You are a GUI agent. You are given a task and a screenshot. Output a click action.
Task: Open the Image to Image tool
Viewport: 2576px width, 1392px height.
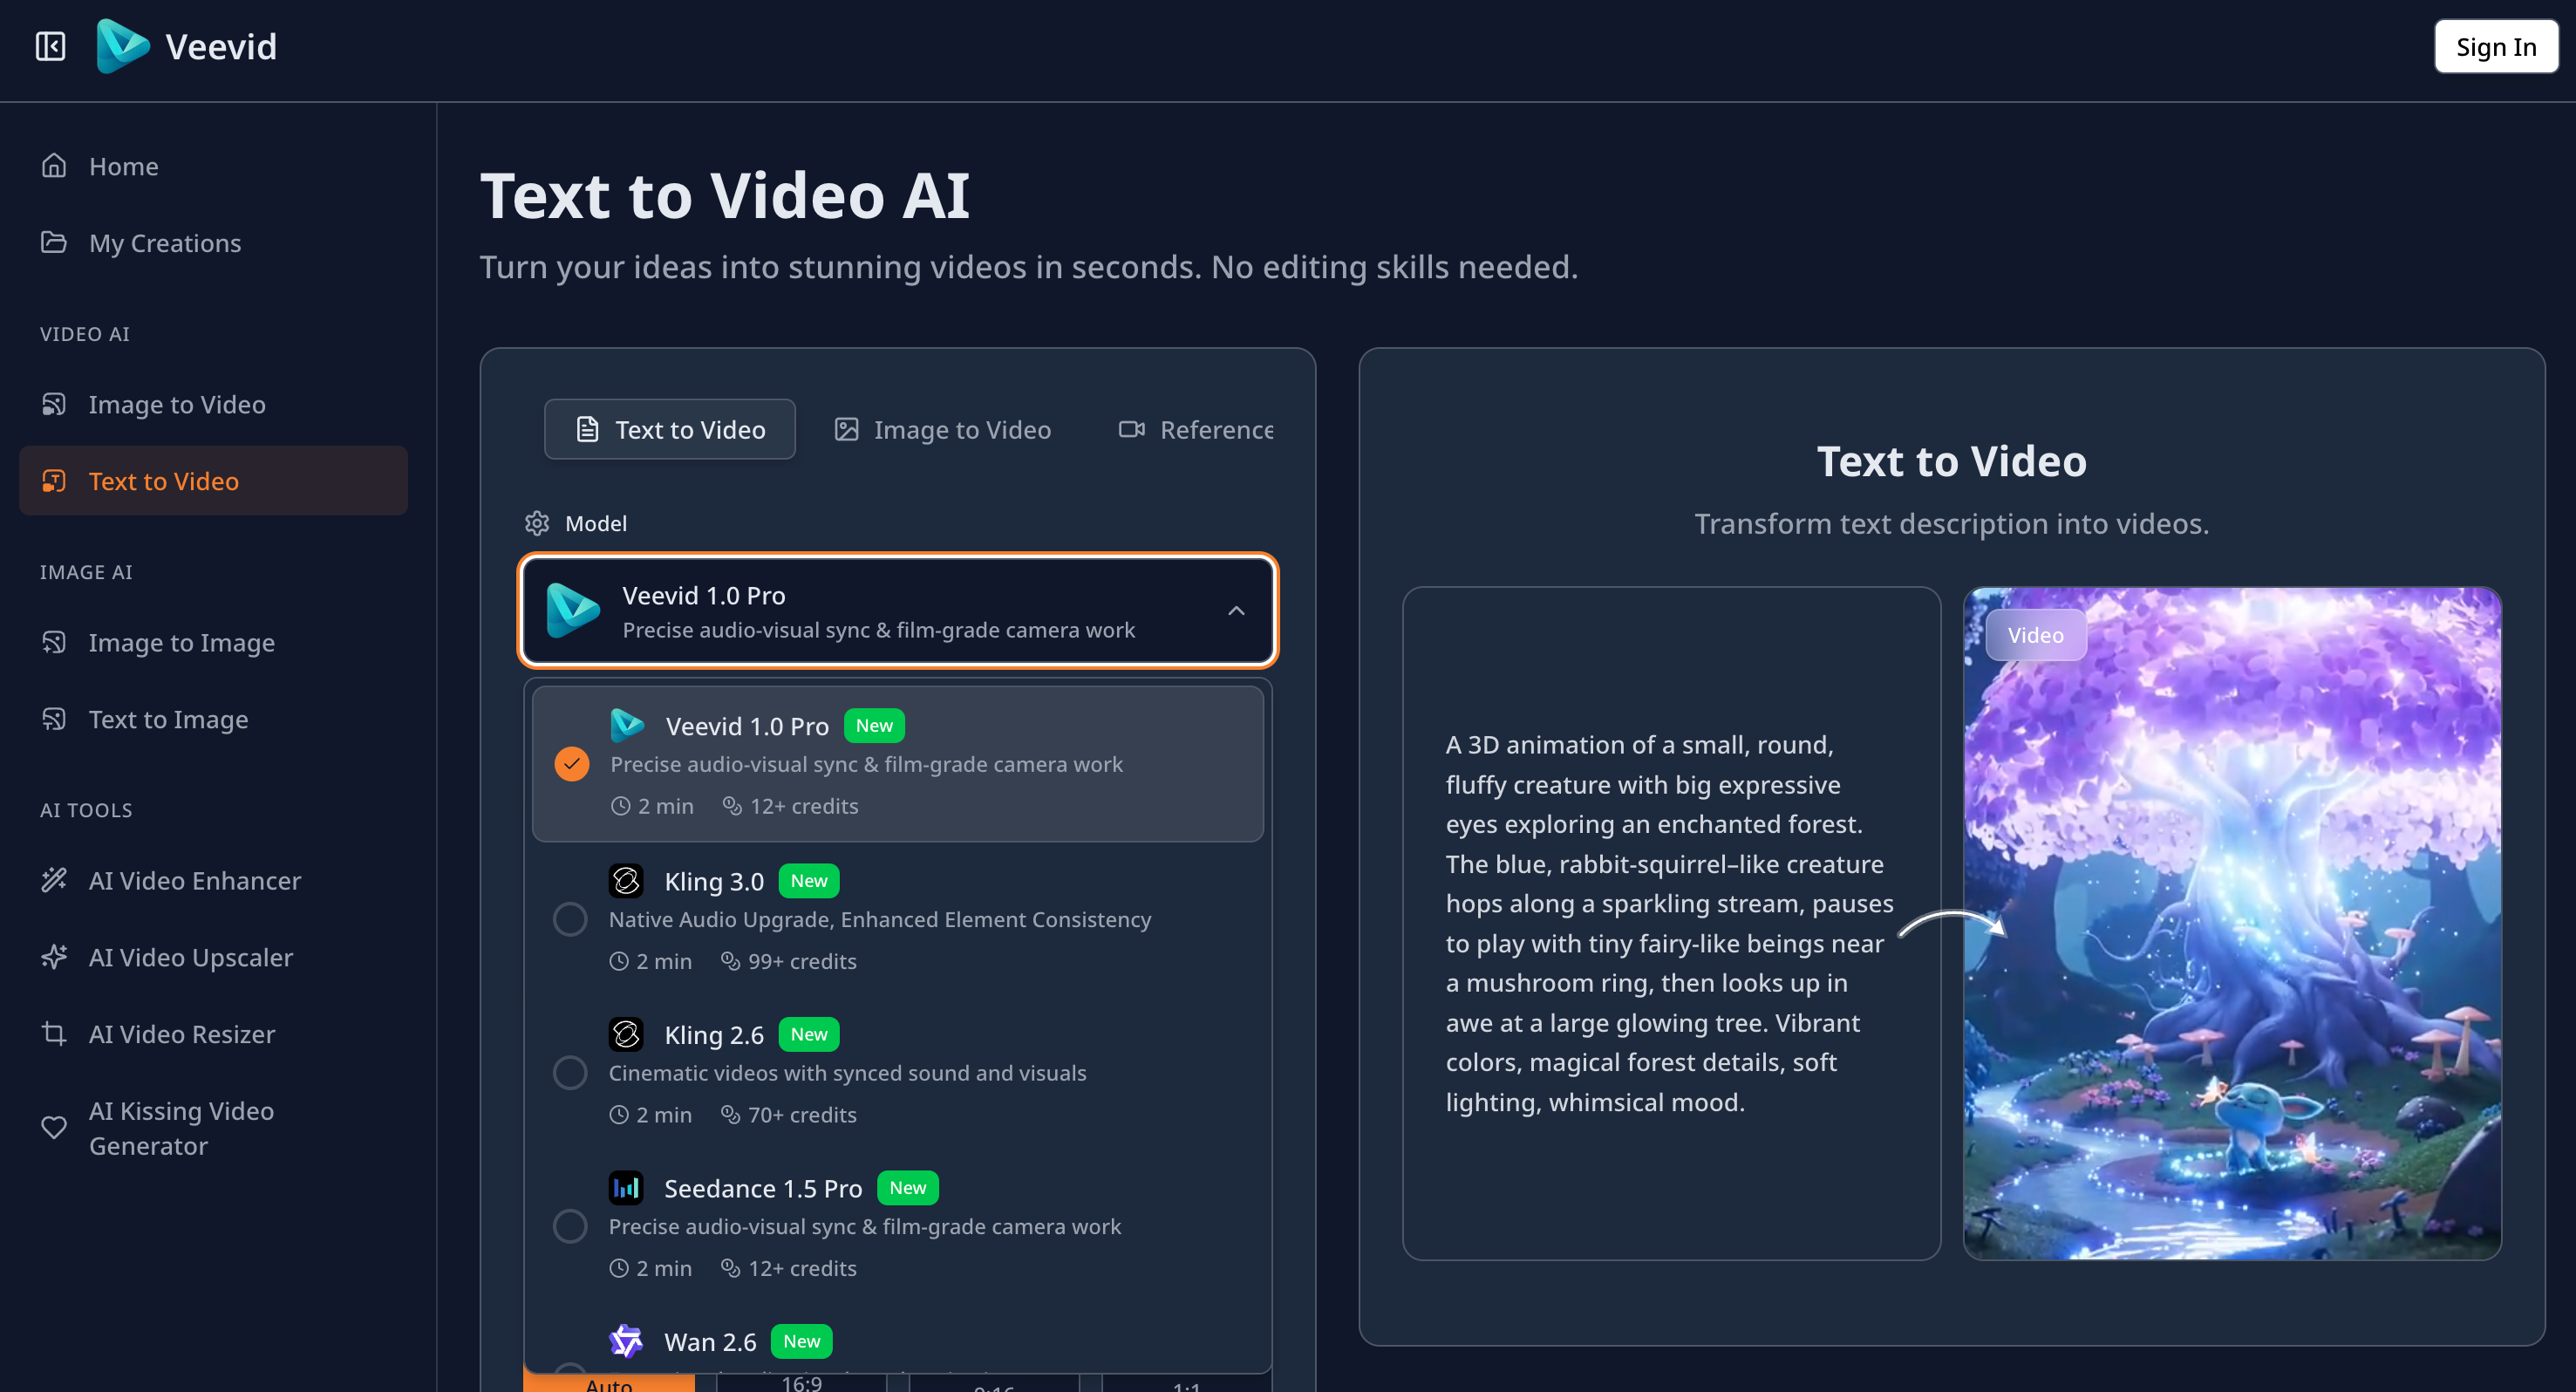coord(181,642)
